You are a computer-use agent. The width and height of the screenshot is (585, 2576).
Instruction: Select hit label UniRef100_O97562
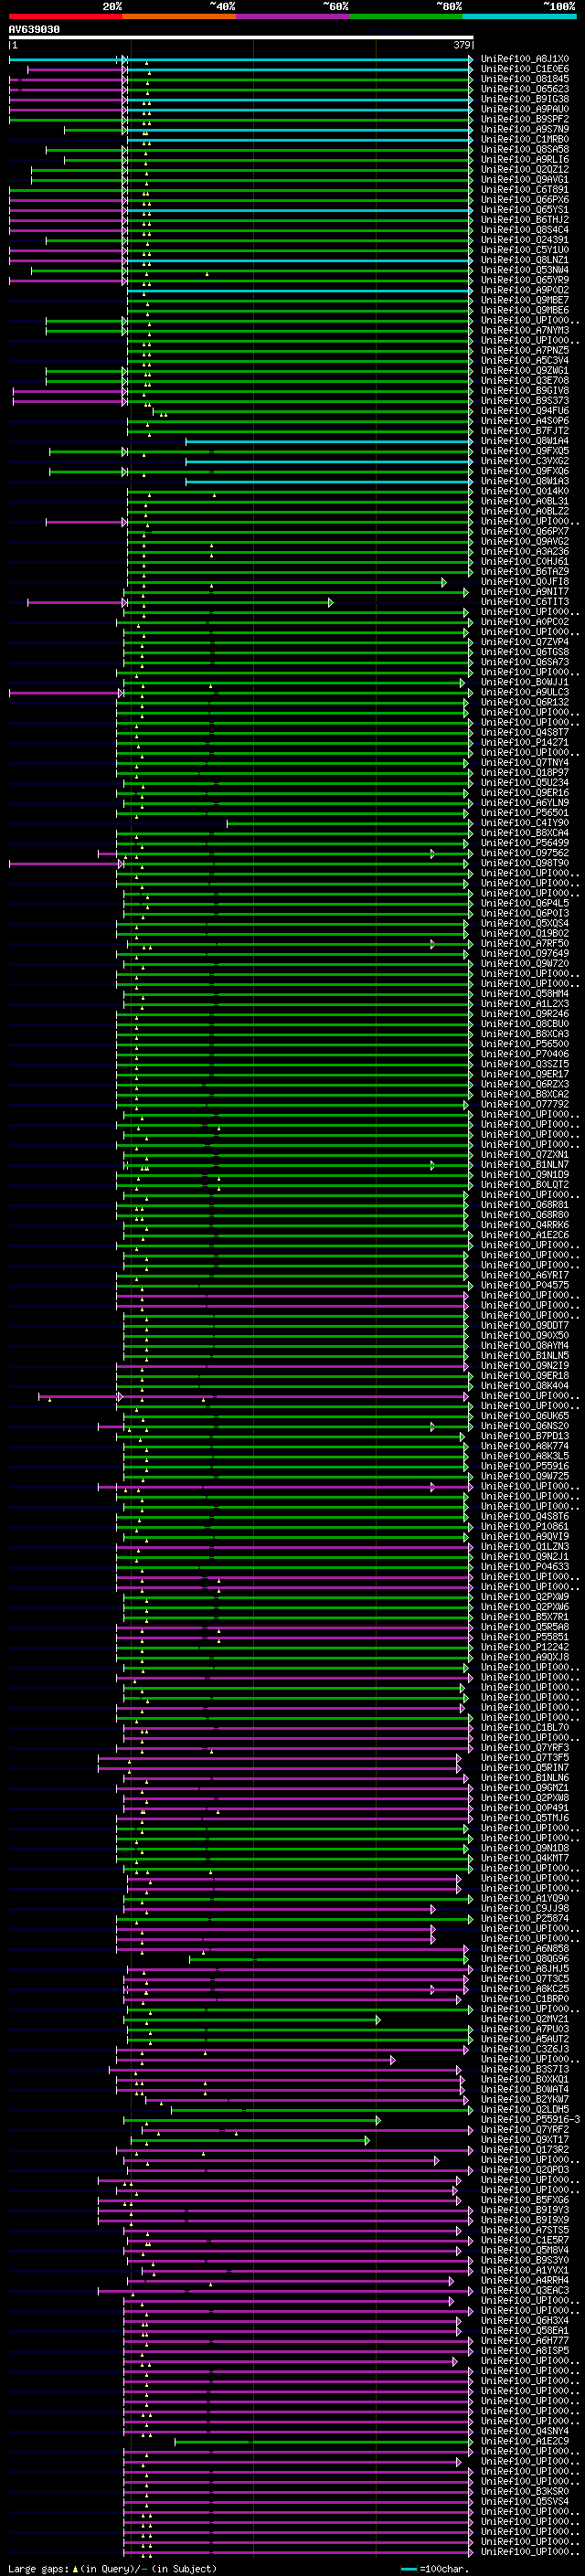(525, 853)
